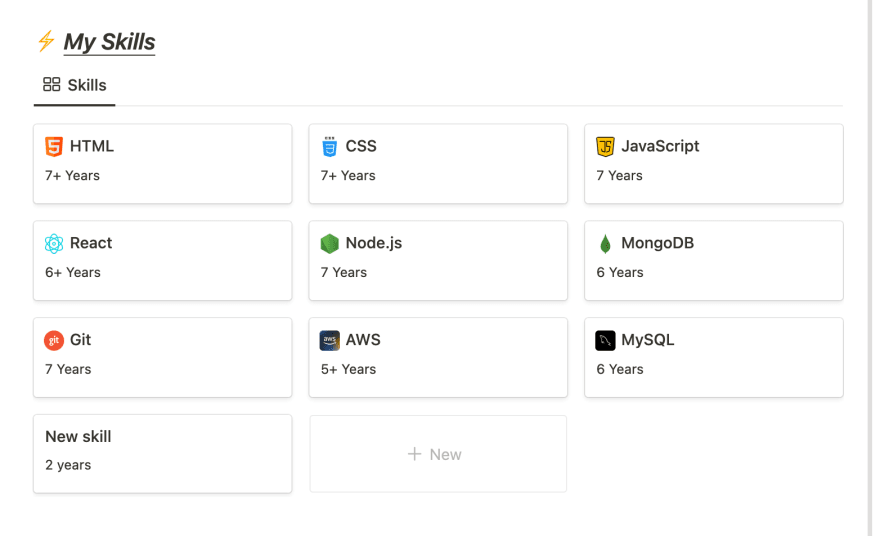880x536 pixels.
Task: Click the Git logo icon
Action: [x=54, y=340]
